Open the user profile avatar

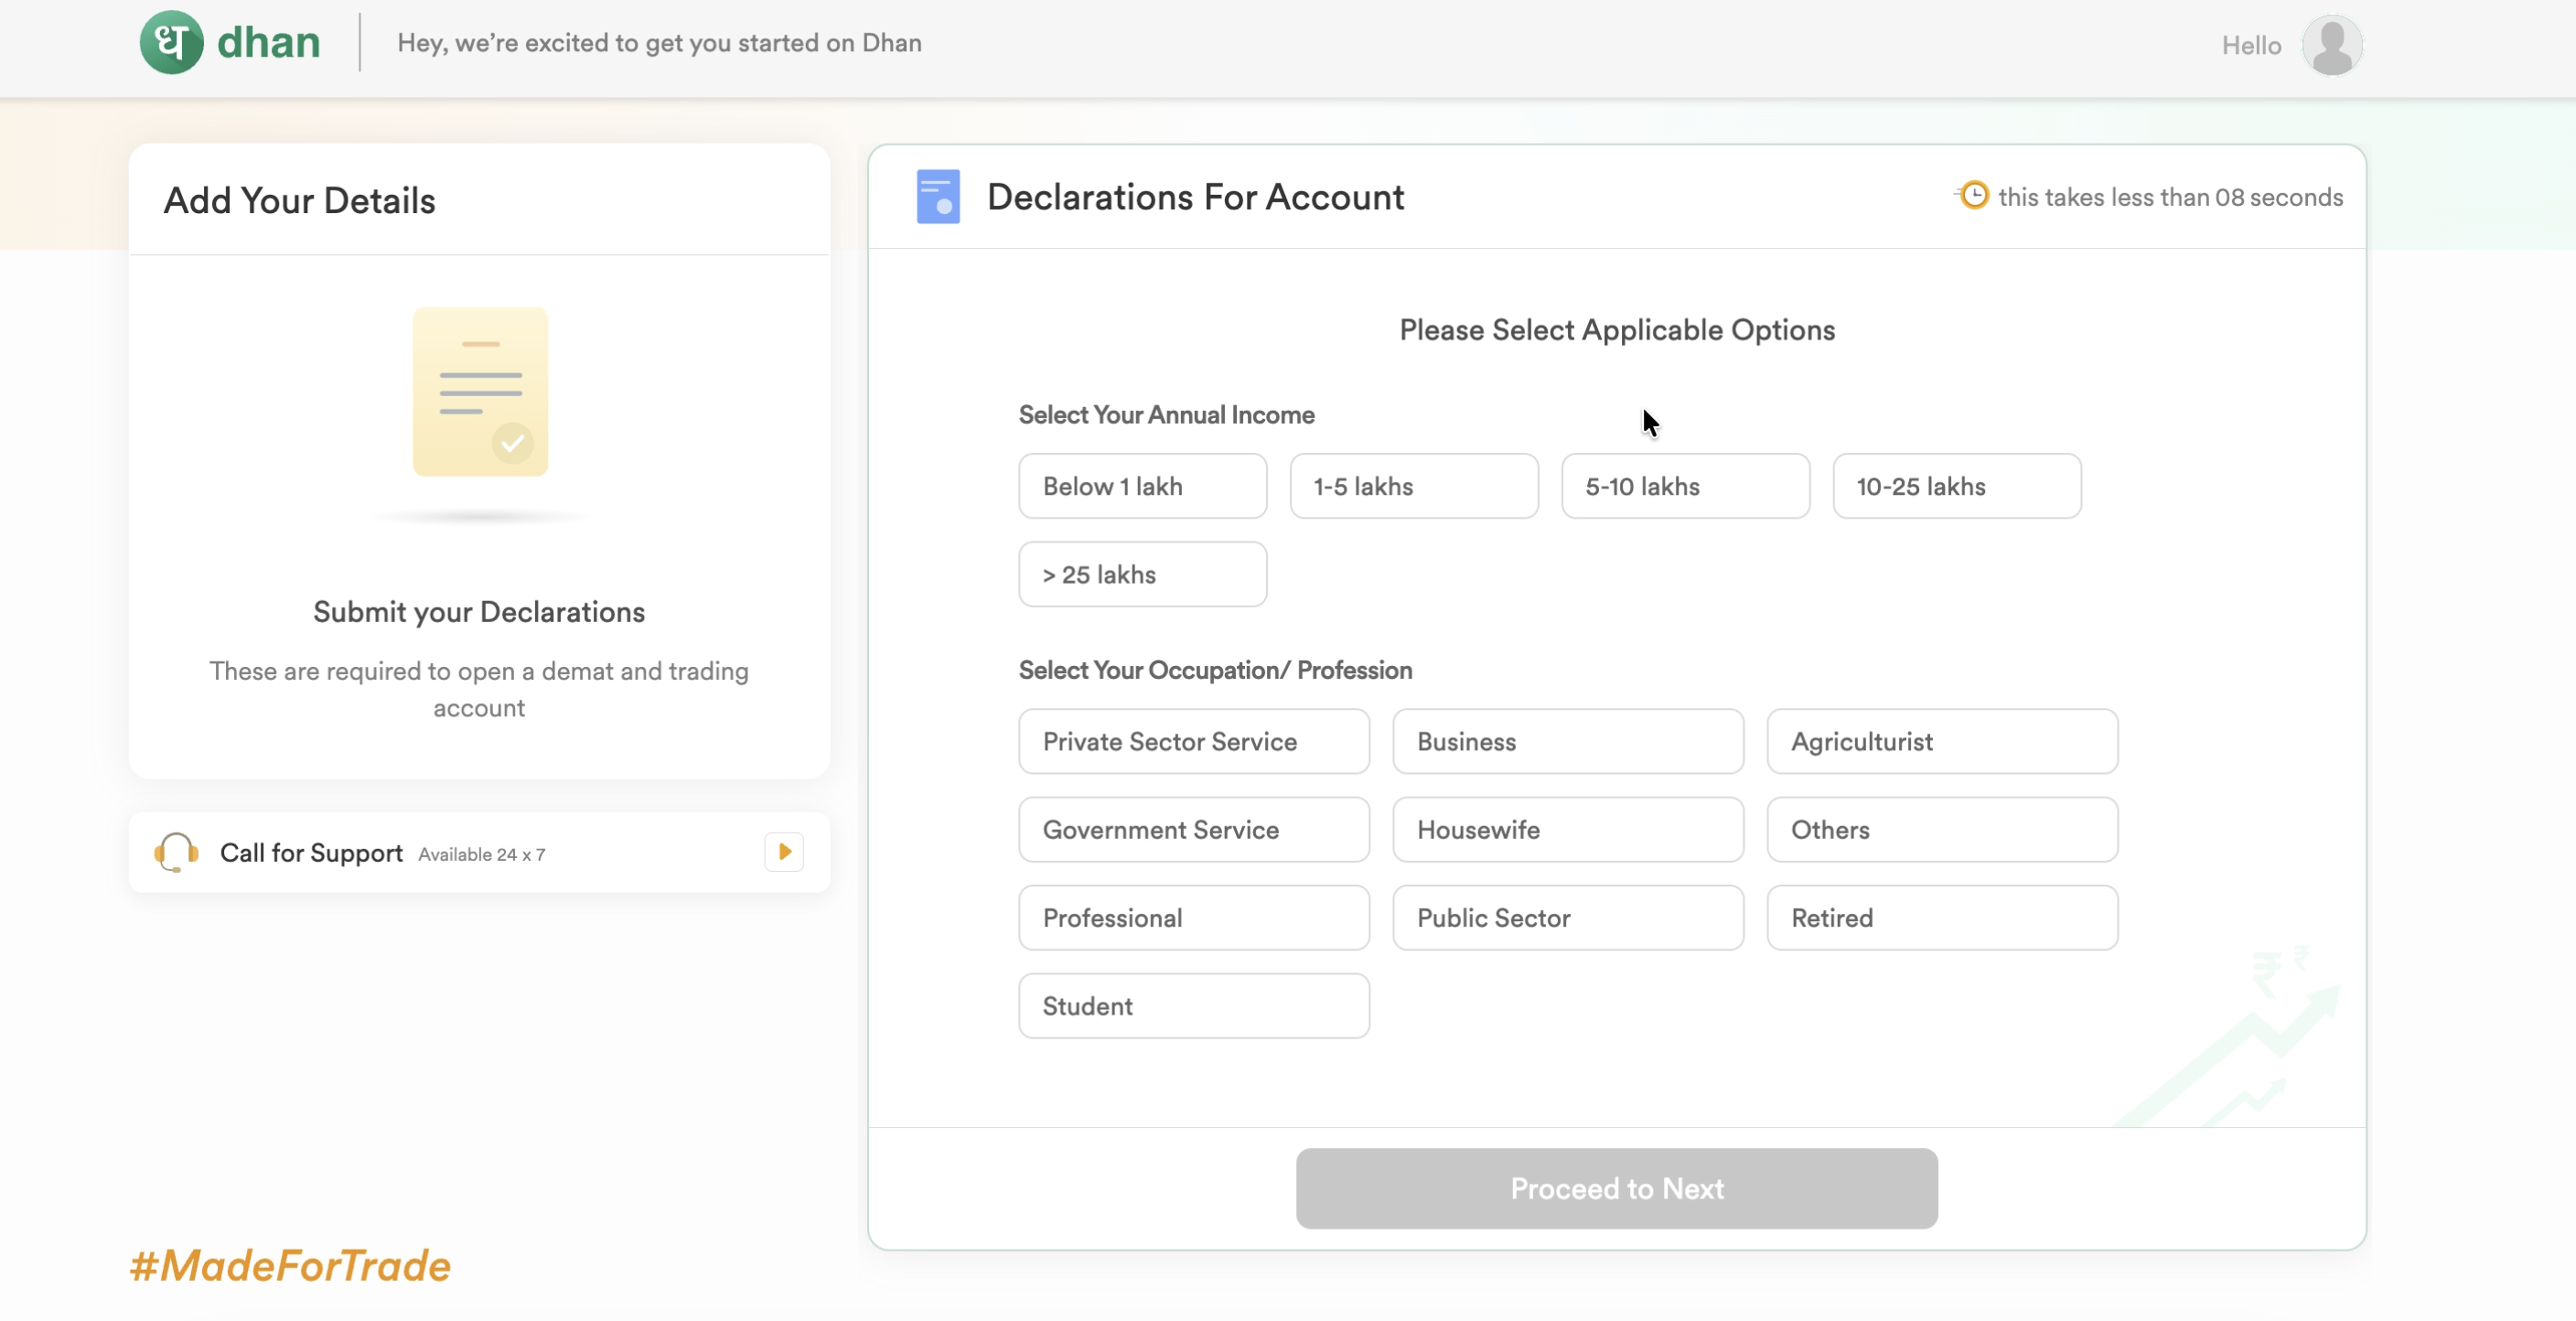[x=2331, y=45]
